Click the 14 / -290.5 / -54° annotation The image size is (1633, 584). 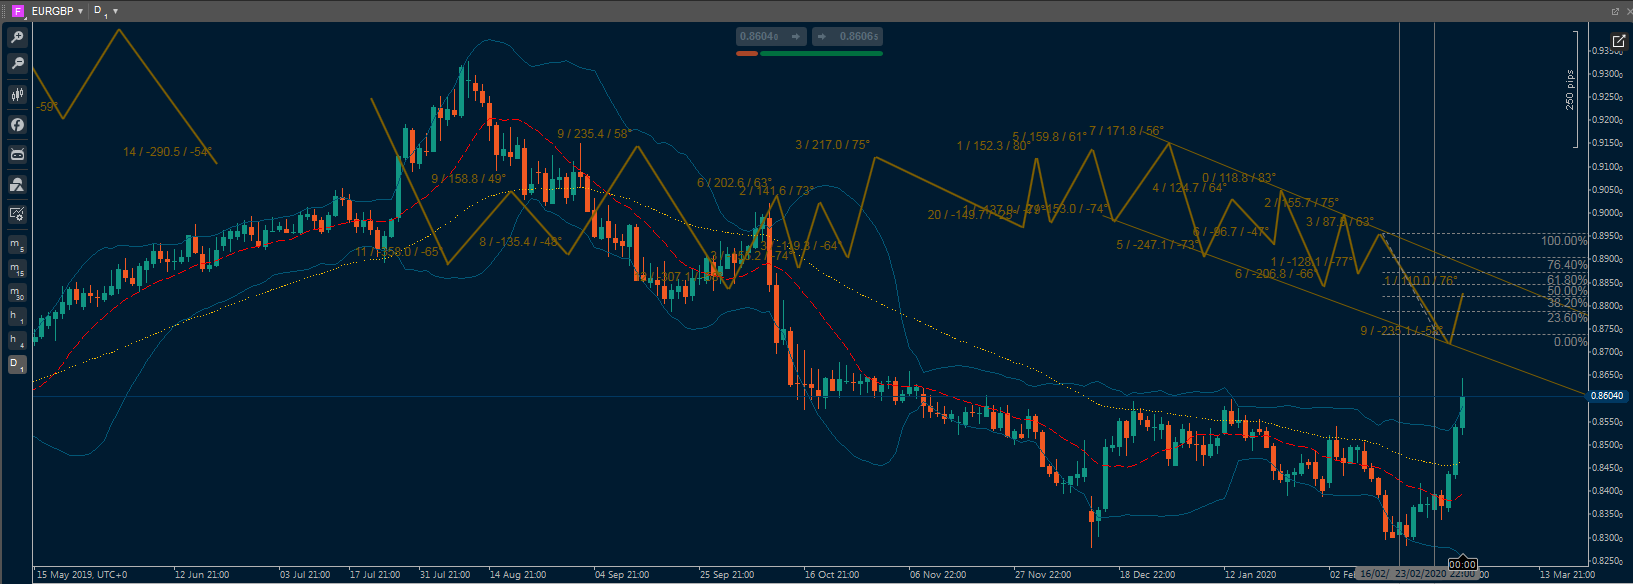pos(168,152)
